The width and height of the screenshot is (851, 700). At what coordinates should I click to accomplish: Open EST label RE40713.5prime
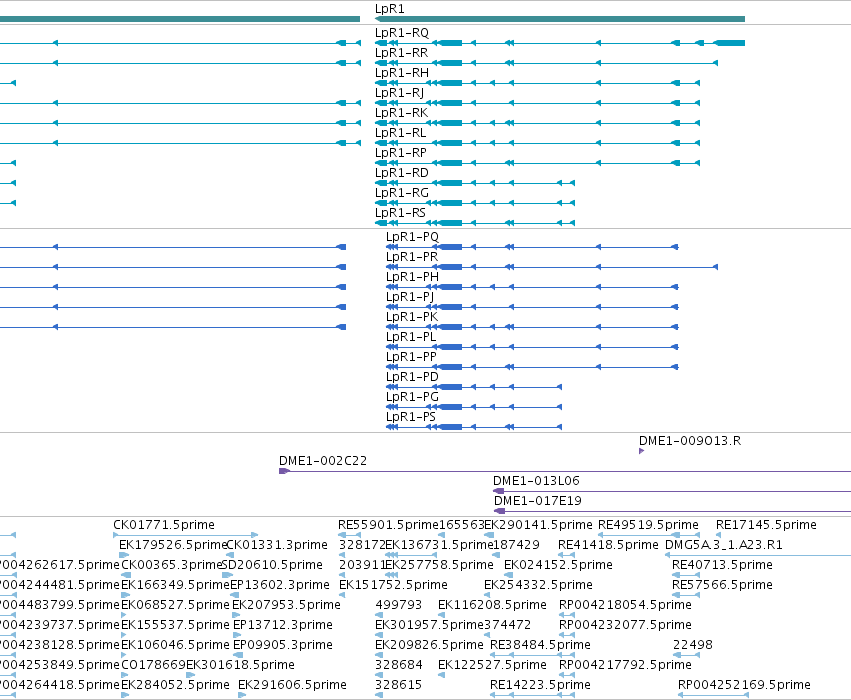(x=722, y=565)
